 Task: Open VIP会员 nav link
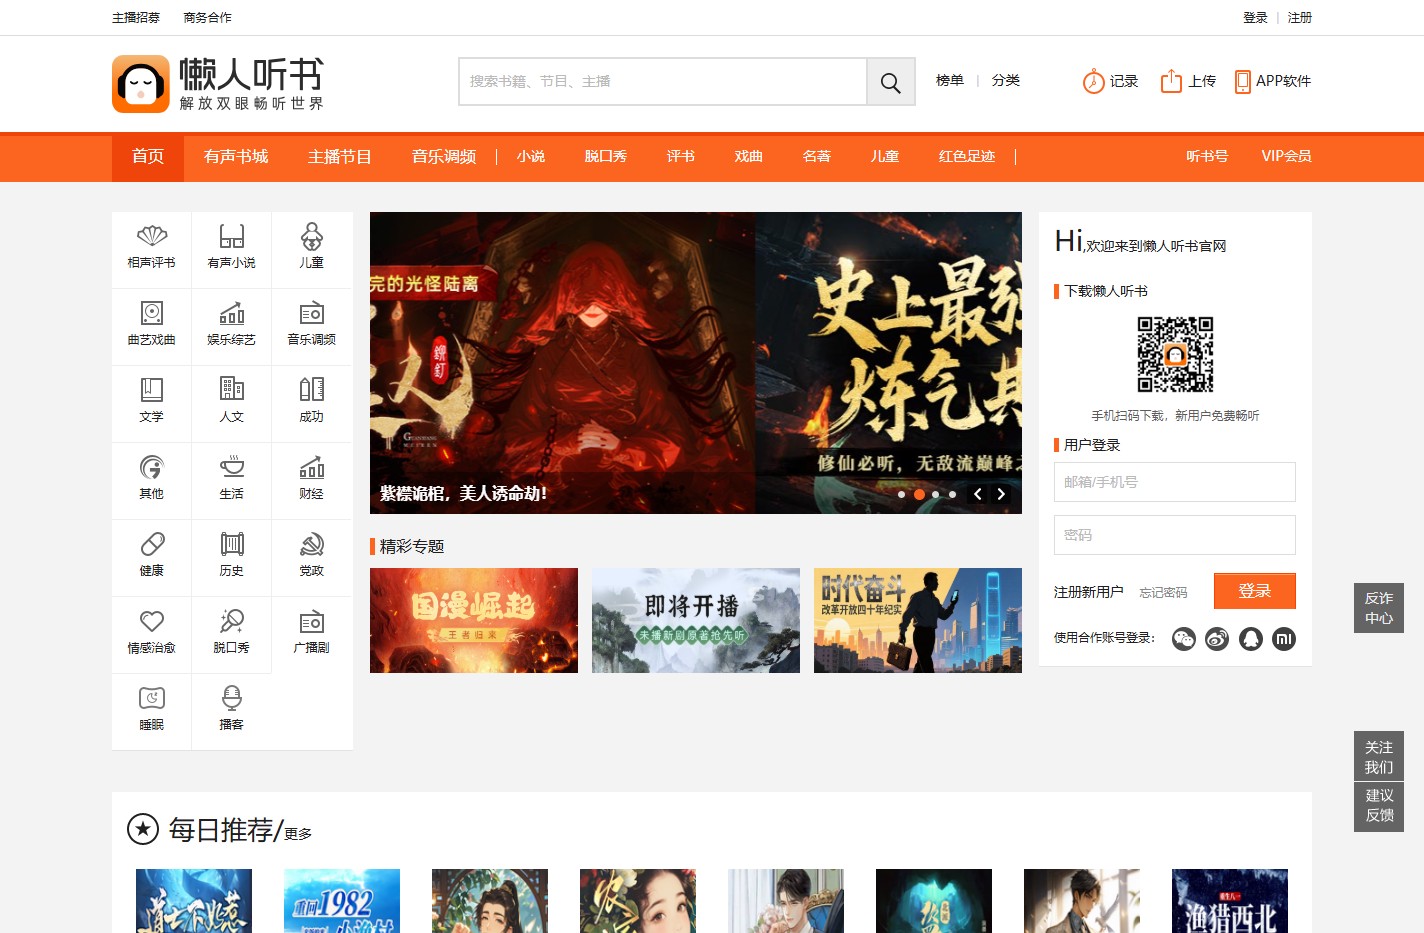pyautogui.click(x=1286, y=157)
